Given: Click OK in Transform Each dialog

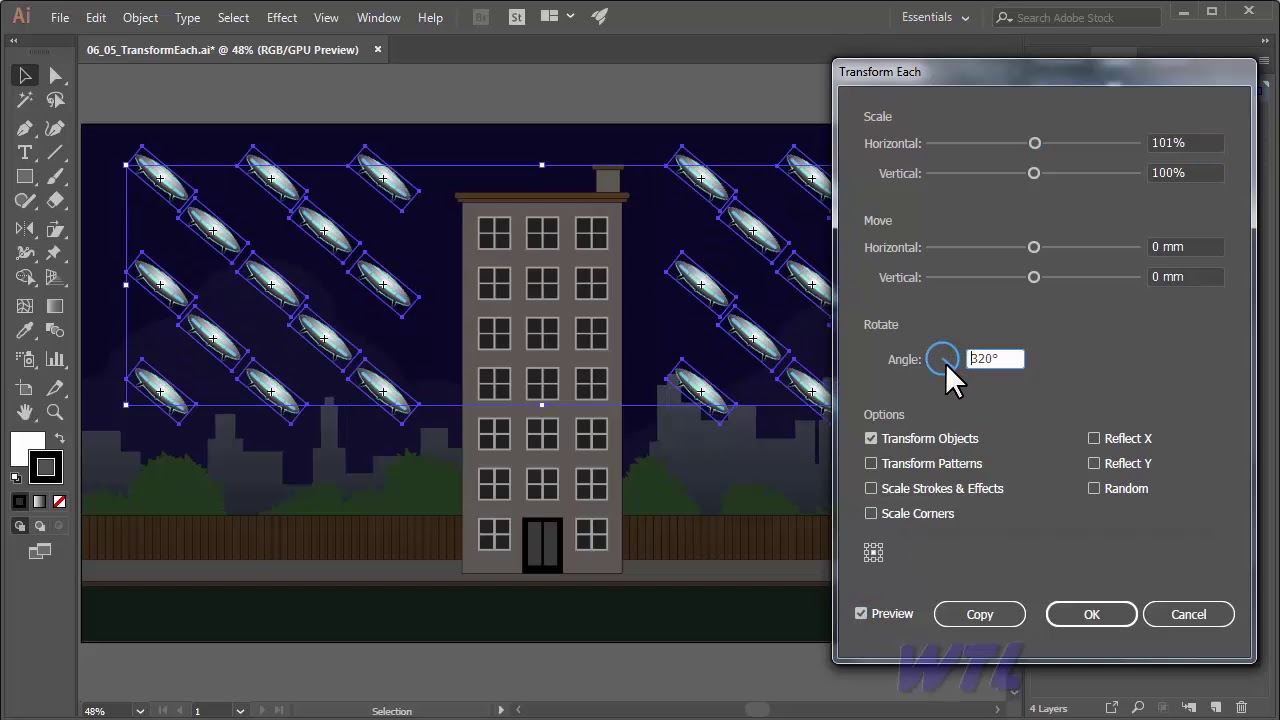Looking at the screenshot, I should pos(1091,614).
